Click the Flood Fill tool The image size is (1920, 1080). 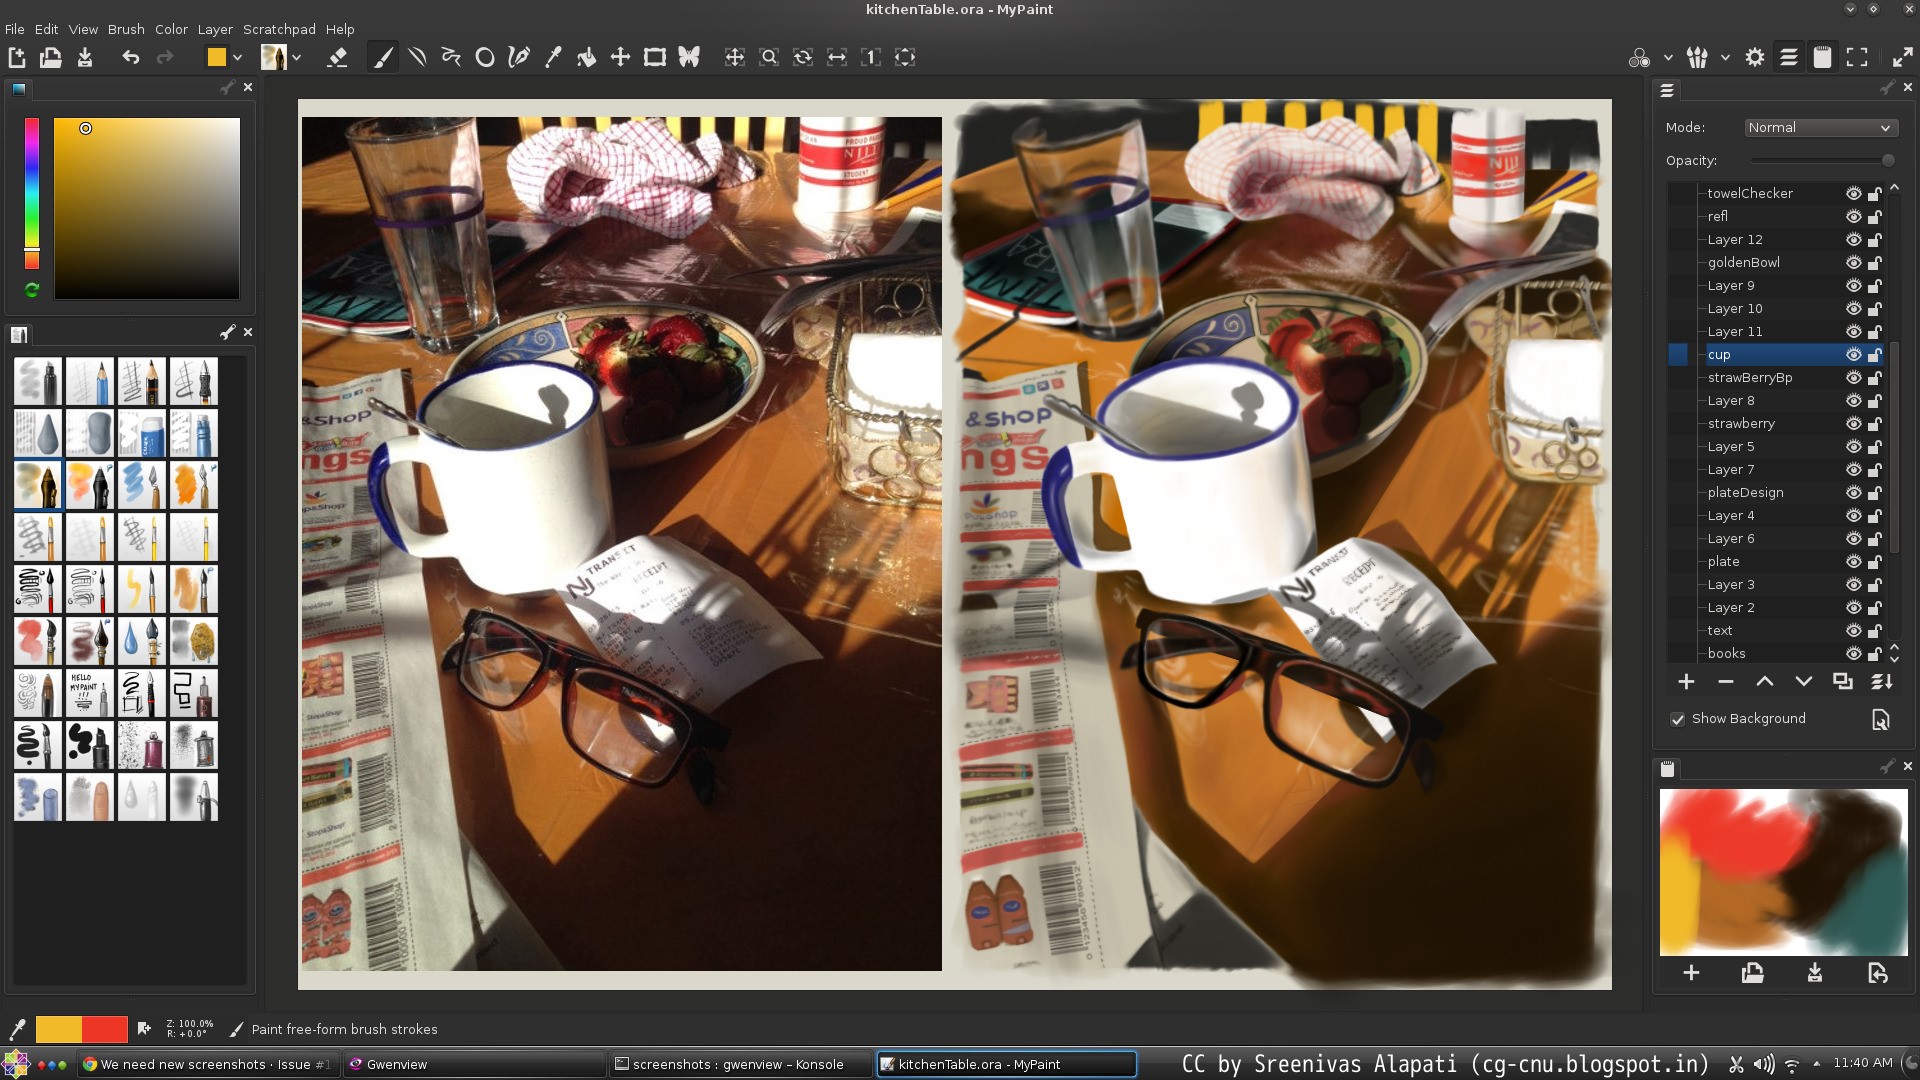585,57
